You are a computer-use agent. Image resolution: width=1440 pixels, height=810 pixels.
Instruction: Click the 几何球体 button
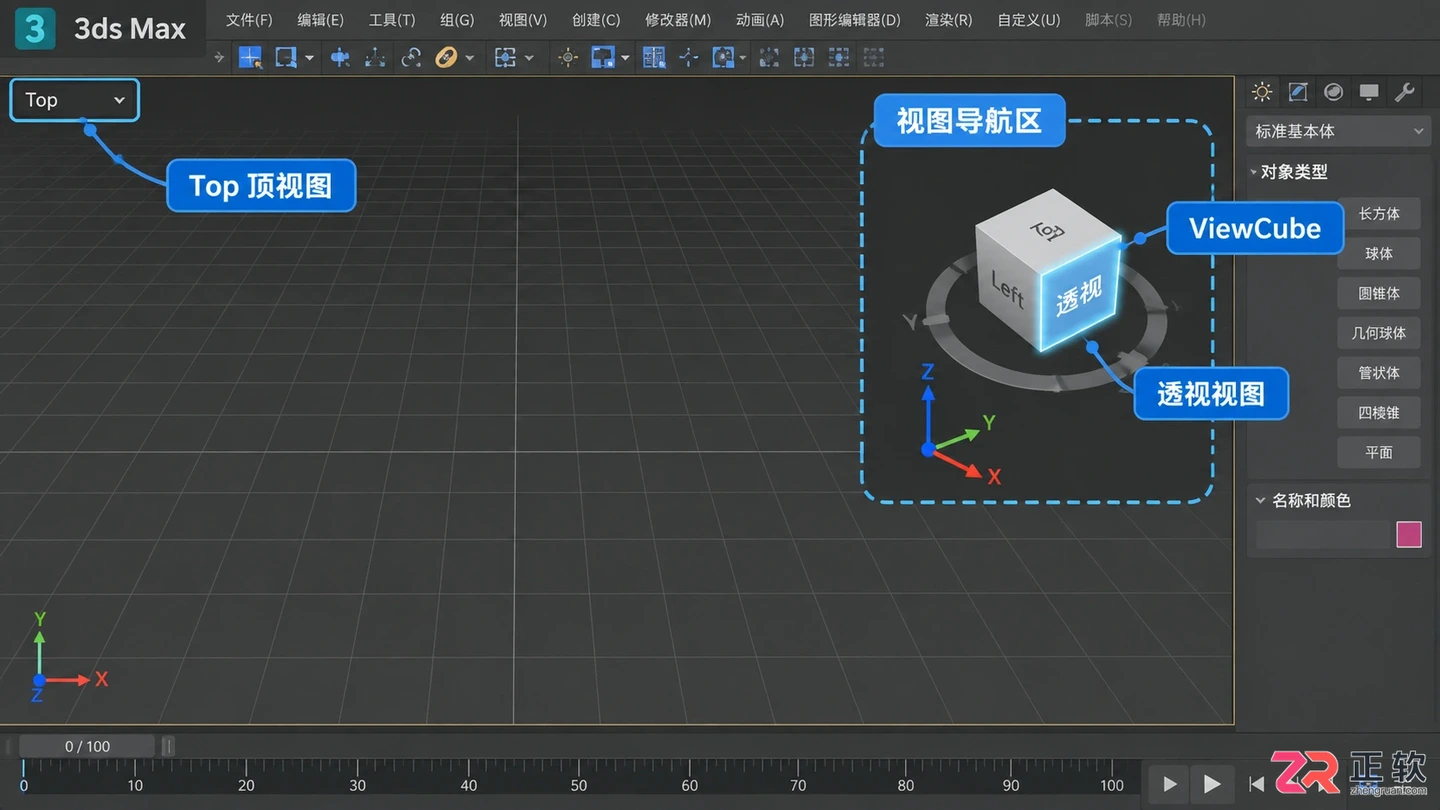click(x=1379, y=333)
